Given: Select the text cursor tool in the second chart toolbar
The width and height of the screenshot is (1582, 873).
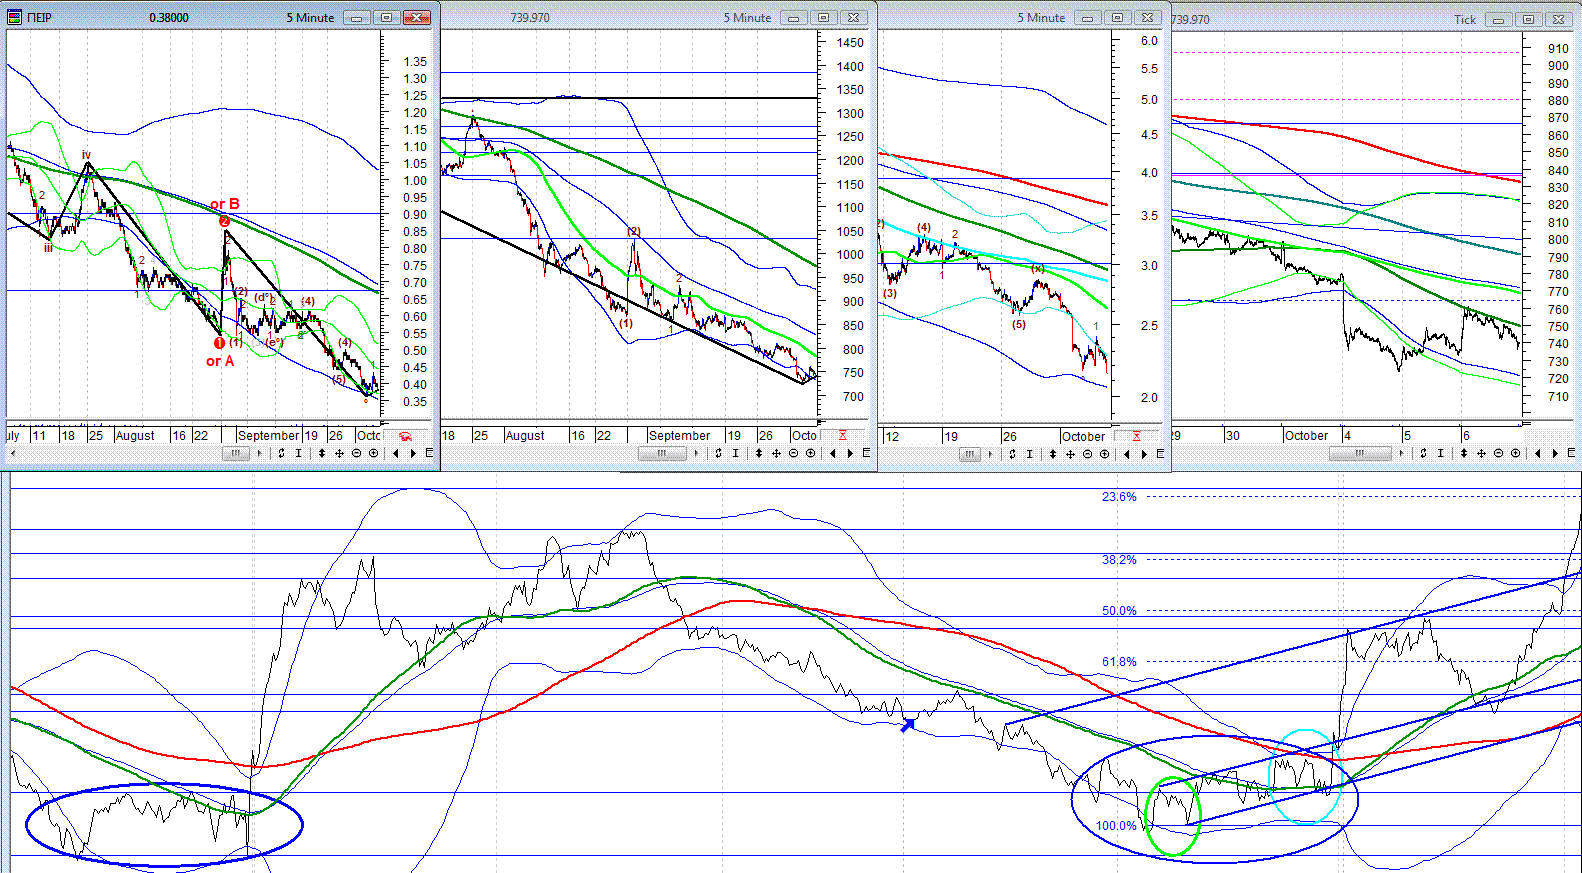Looking at the screenshot, I should 735,453.
